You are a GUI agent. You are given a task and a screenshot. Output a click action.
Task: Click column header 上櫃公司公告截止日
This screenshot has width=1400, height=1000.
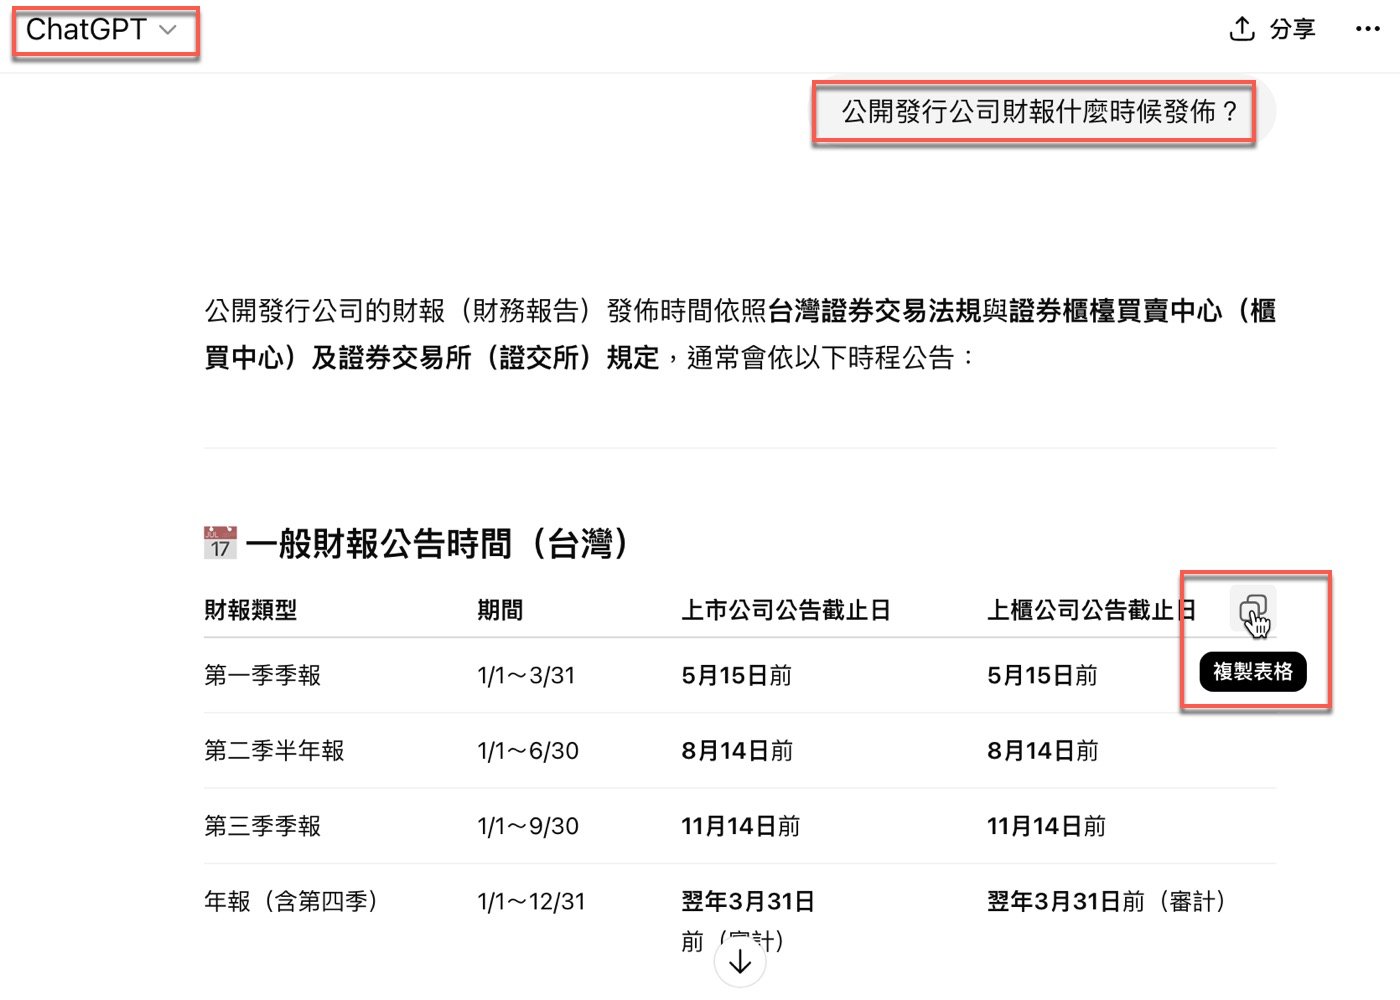[1091, 610]
